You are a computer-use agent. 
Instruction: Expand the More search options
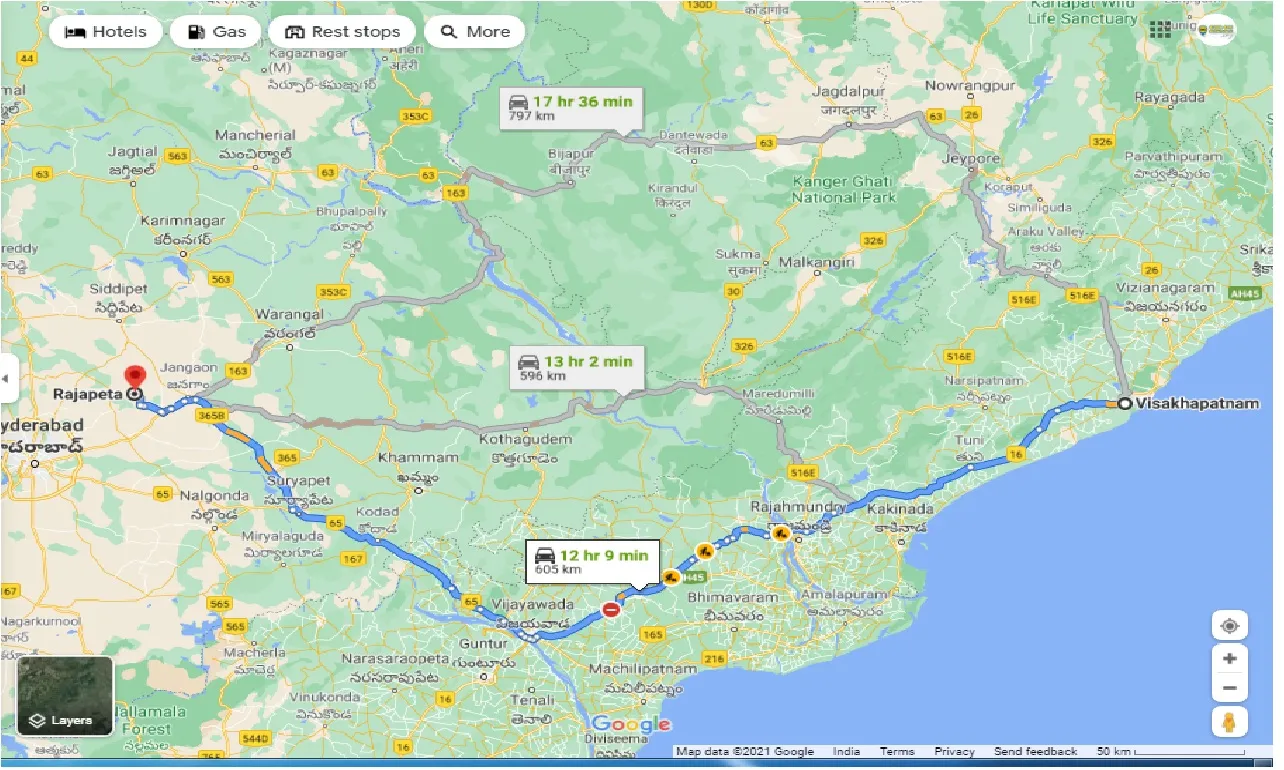(475, 32)
